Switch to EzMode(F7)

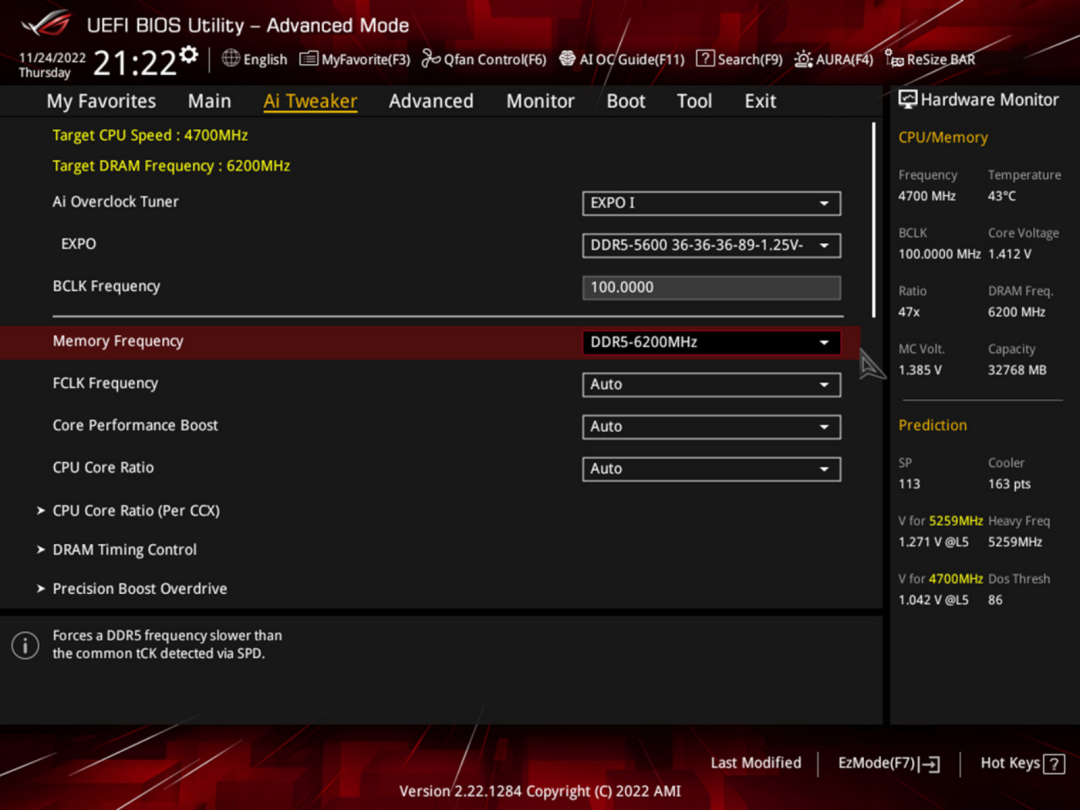pyautogui.click(x=889, y=763)
